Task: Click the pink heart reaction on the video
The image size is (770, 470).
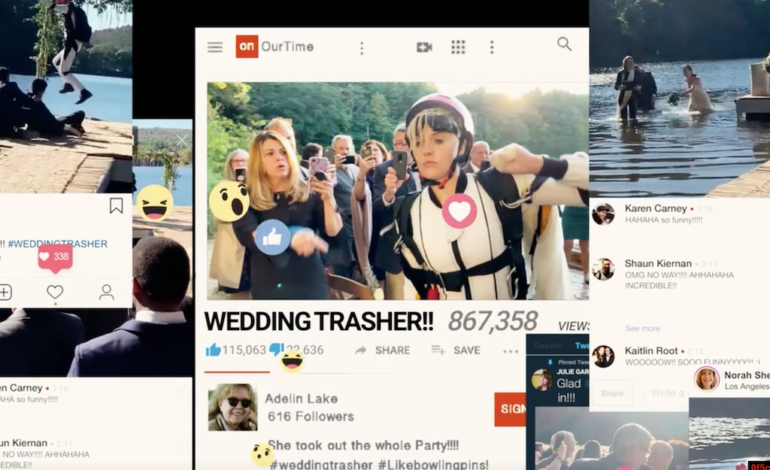Action: click(x=459, y=211)
